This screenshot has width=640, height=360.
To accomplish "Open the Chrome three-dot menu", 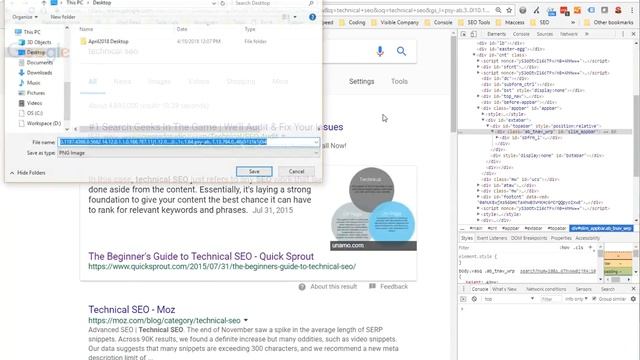I will (x=632, y=10).
